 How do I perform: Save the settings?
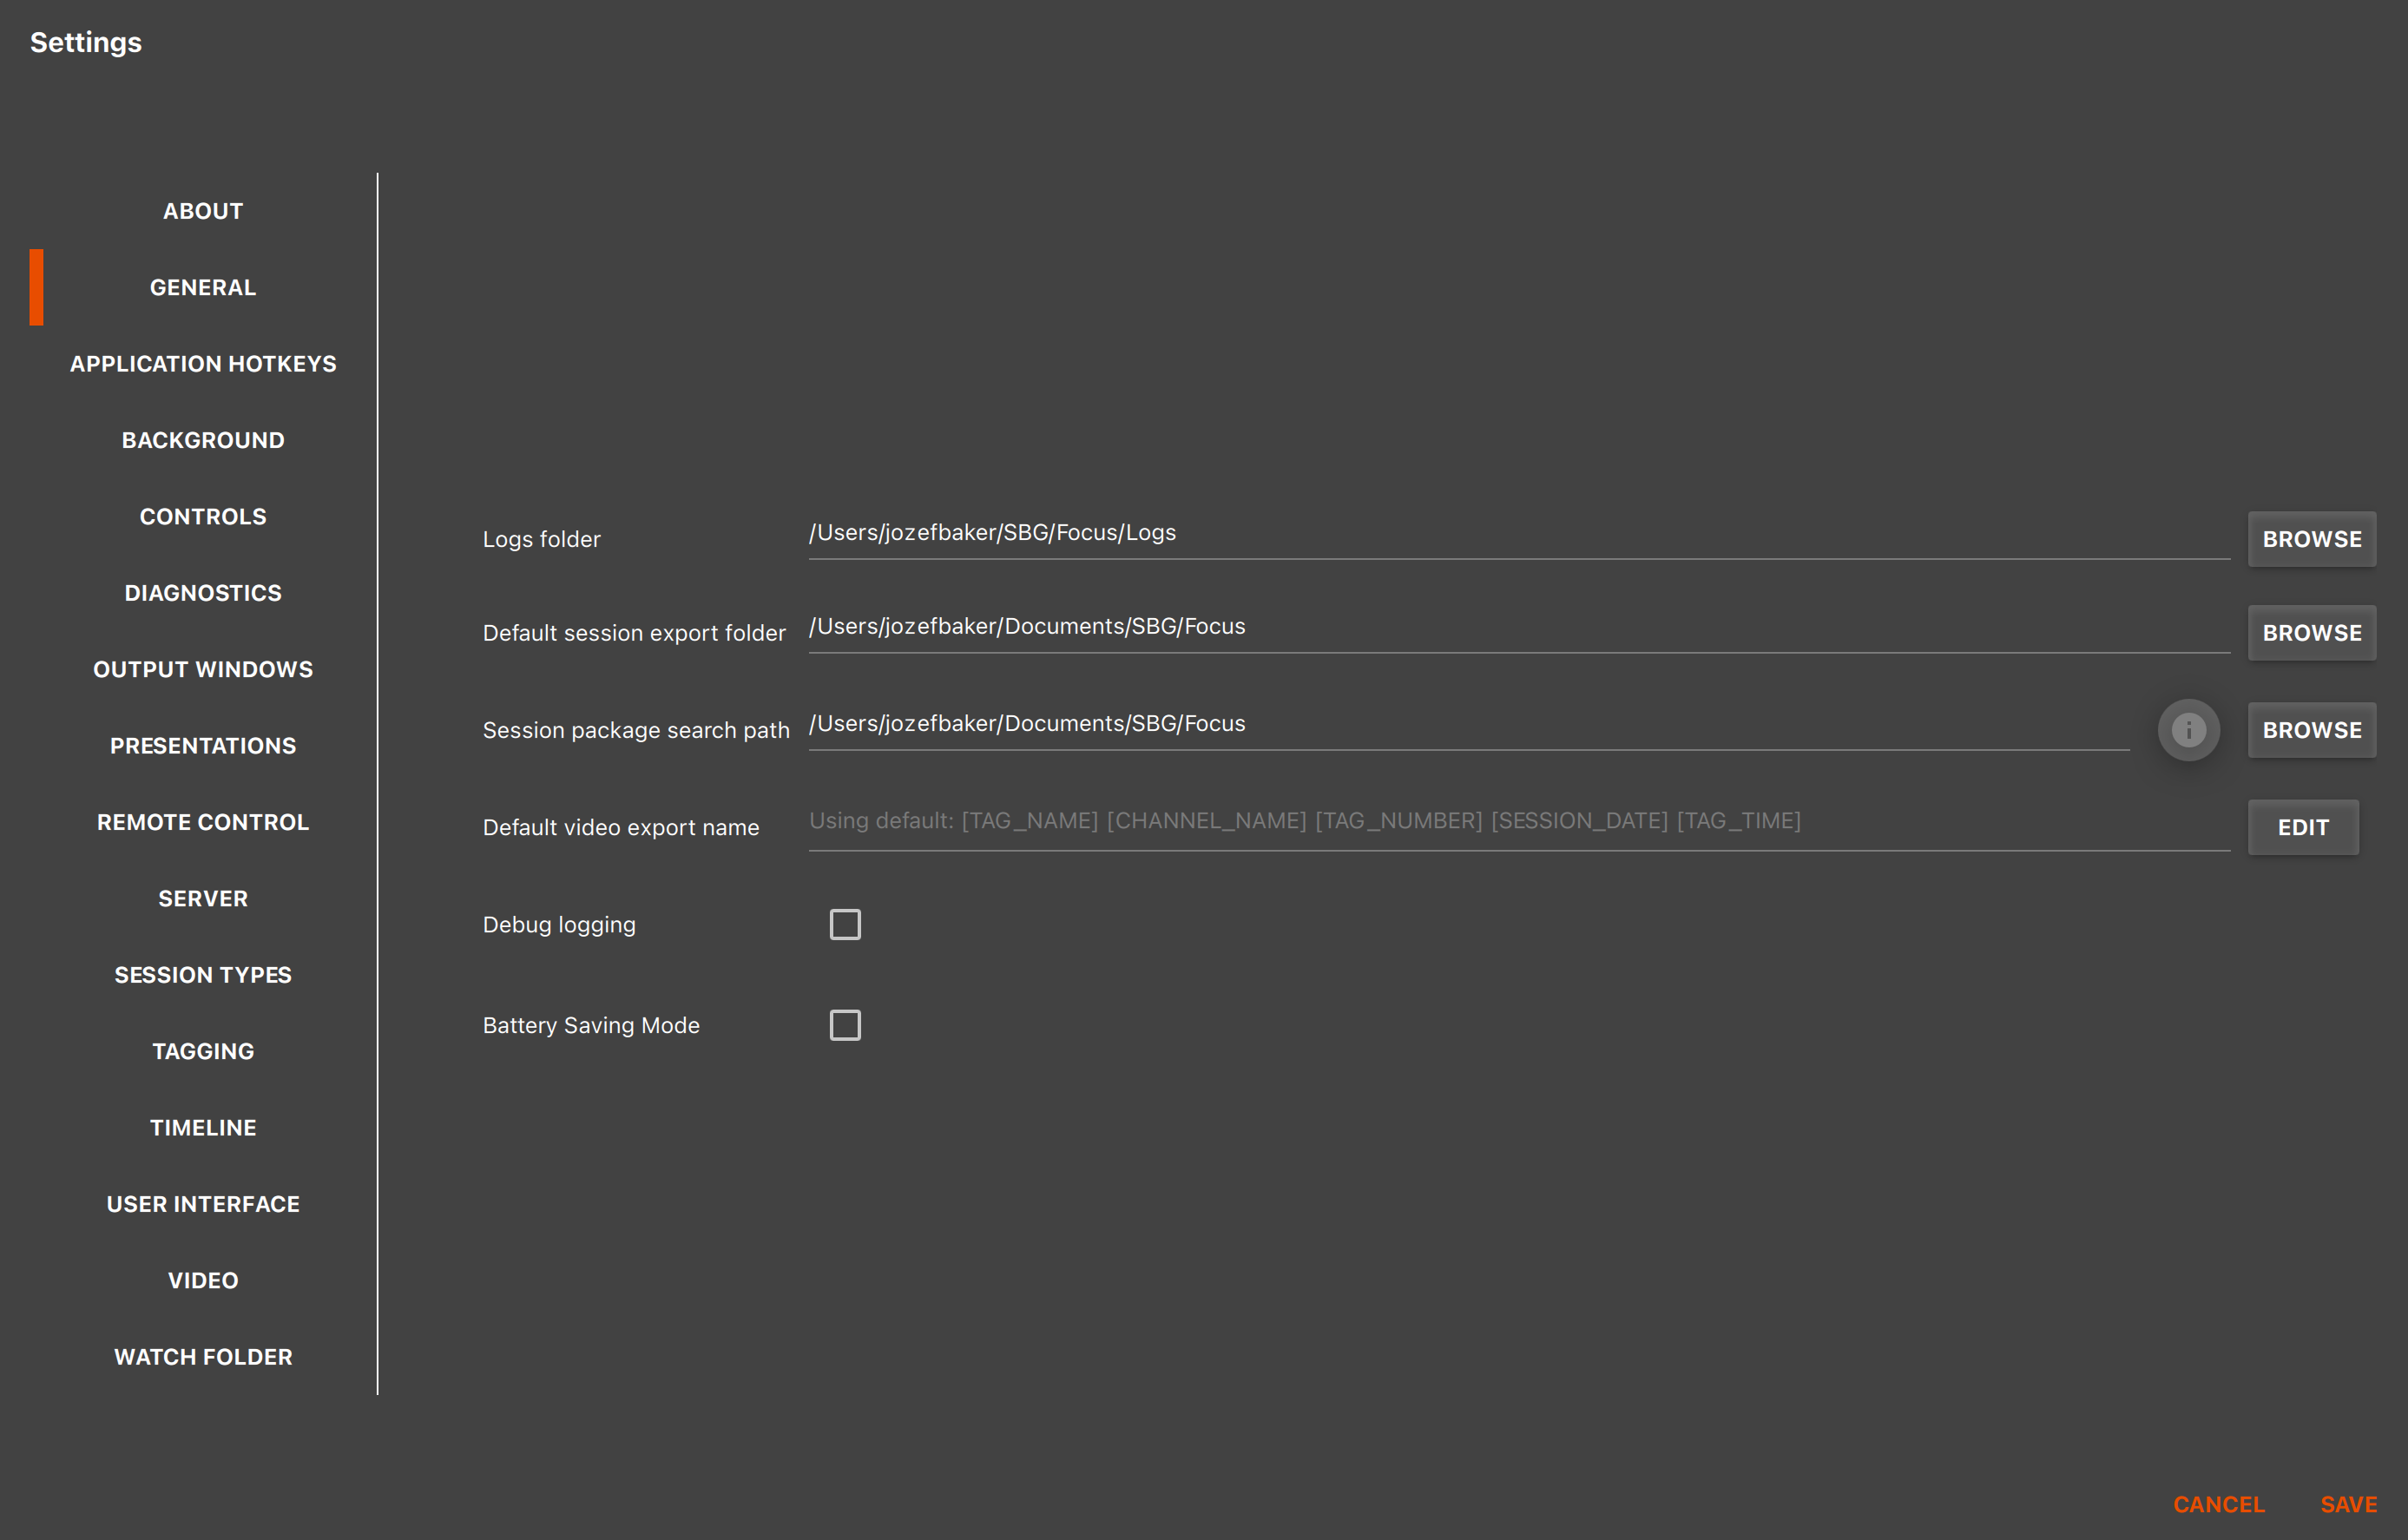(x=2348, y=1505)
